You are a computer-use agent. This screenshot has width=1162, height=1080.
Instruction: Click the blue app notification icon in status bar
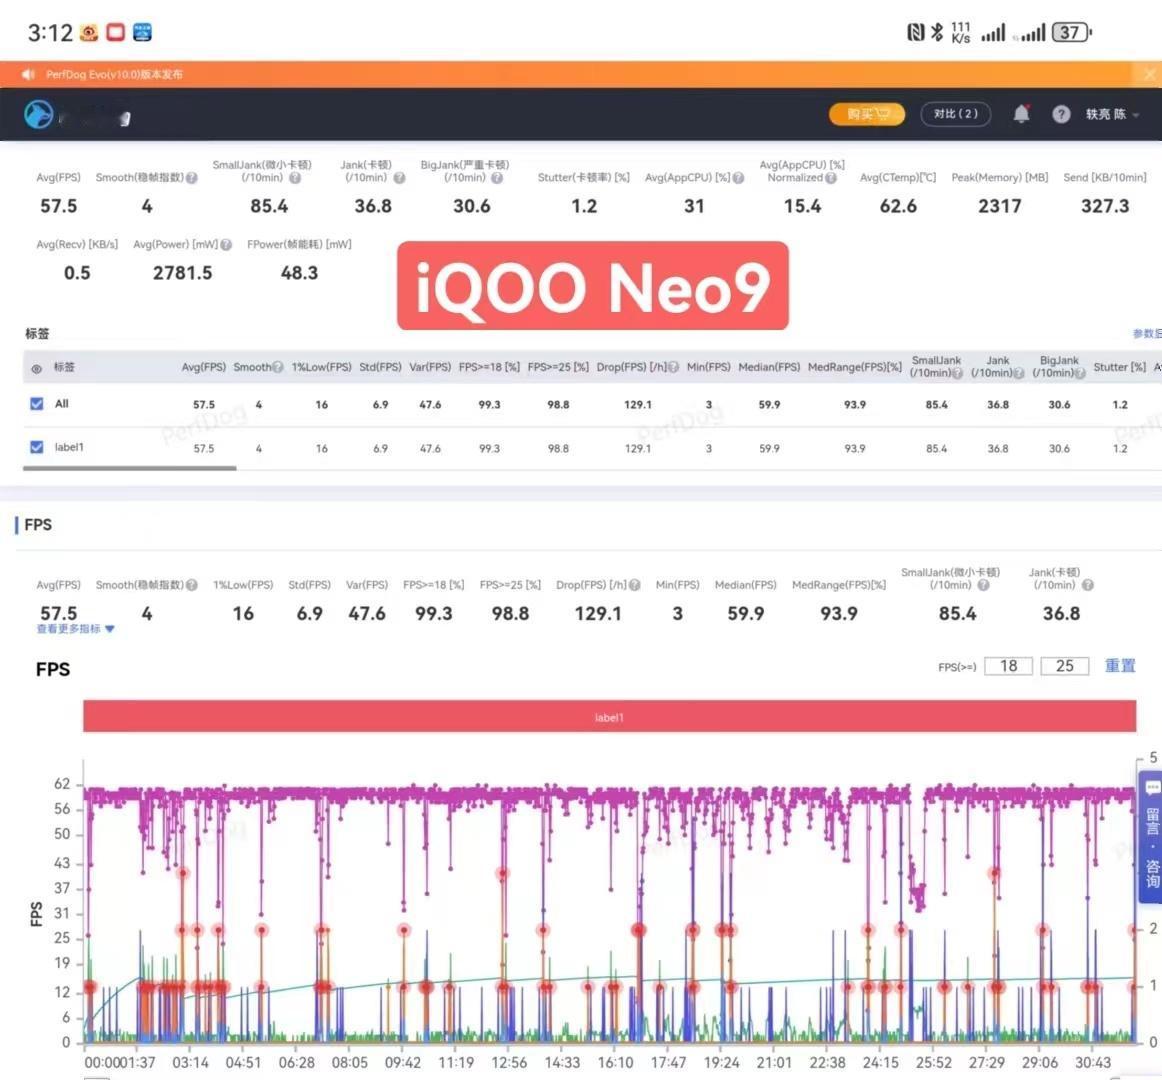tap(142, 32)
